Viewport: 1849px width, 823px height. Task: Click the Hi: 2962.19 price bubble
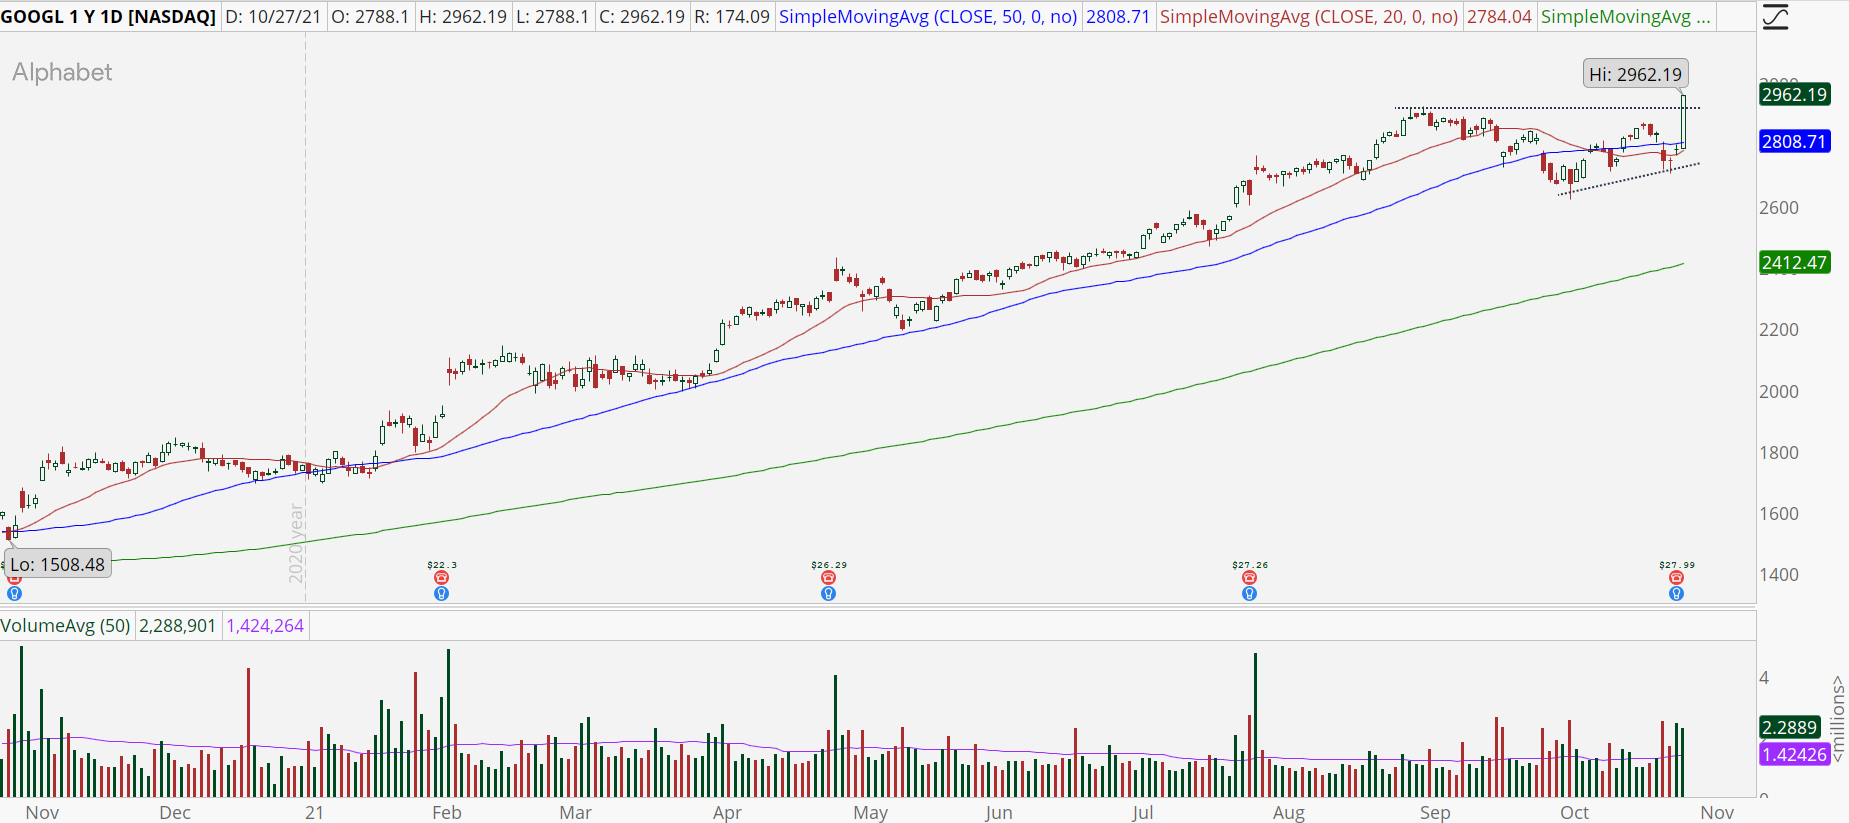coord(1636,74)
